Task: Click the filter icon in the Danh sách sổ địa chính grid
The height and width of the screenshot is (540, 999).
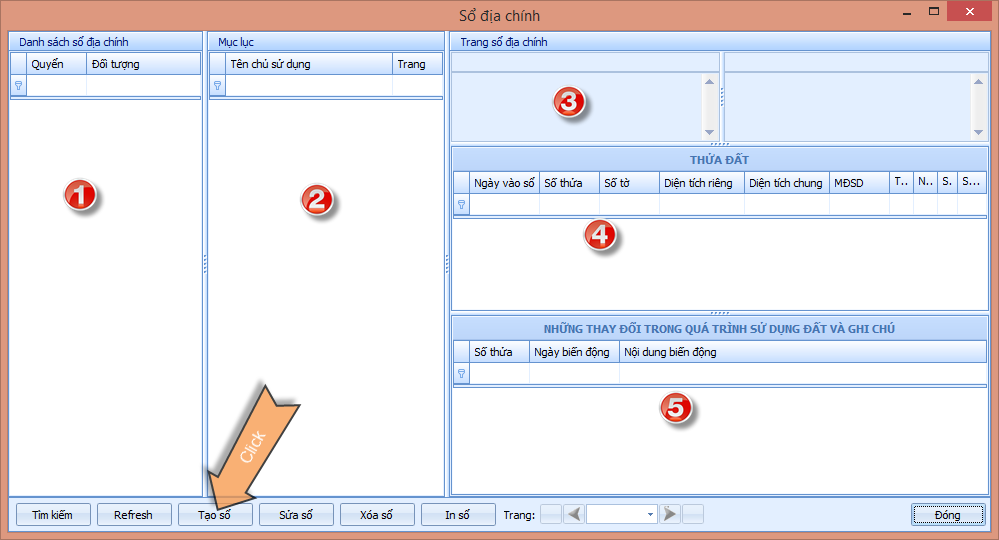Action: pyautogui.click(x=18, y=86)
